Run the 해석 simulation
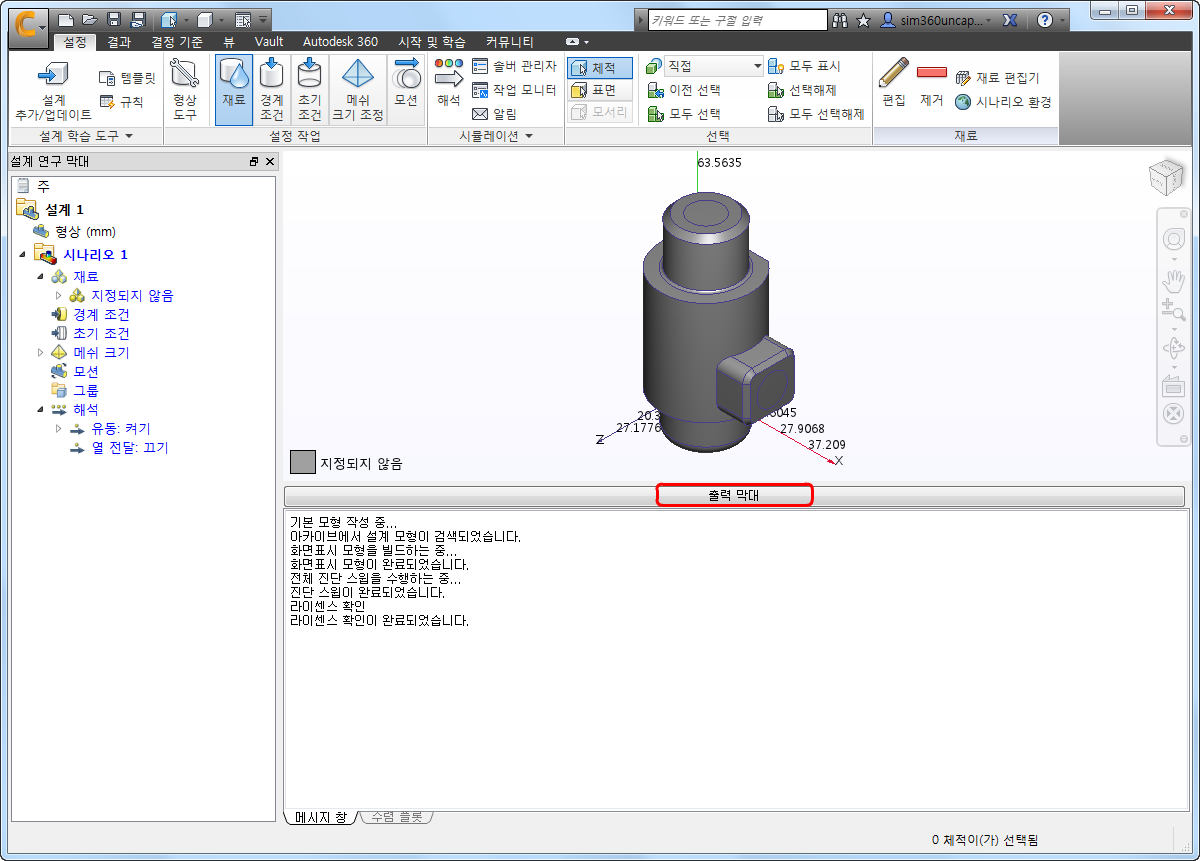Image resolution: width=1200 pixels, height=861 pixels. tap(448, 83)
